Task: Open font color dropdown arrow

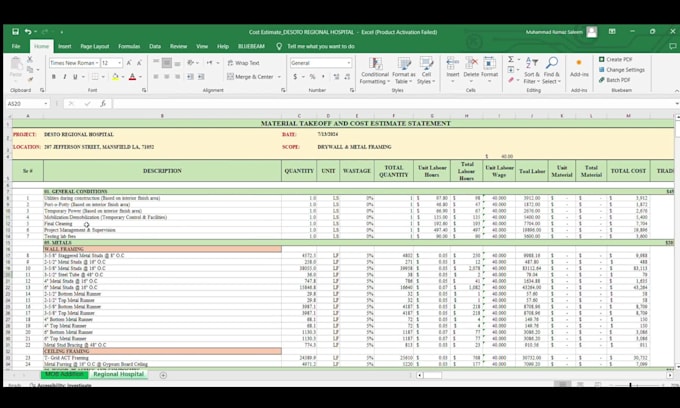Action: coord(140,77)
